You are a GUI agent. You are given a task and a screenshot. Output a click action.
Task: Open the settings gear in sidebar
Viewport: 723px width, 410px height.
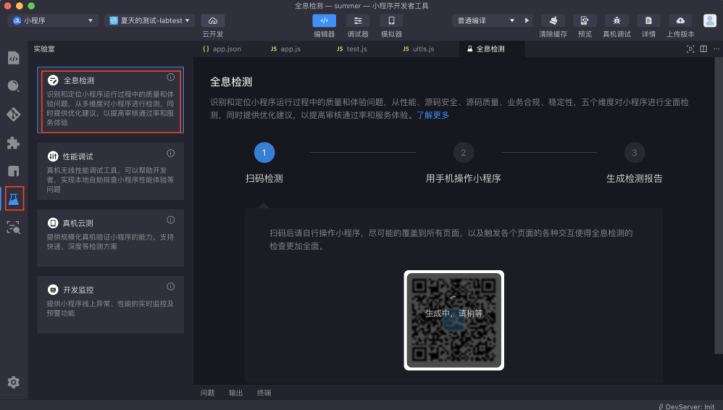[x=13, y=382]
